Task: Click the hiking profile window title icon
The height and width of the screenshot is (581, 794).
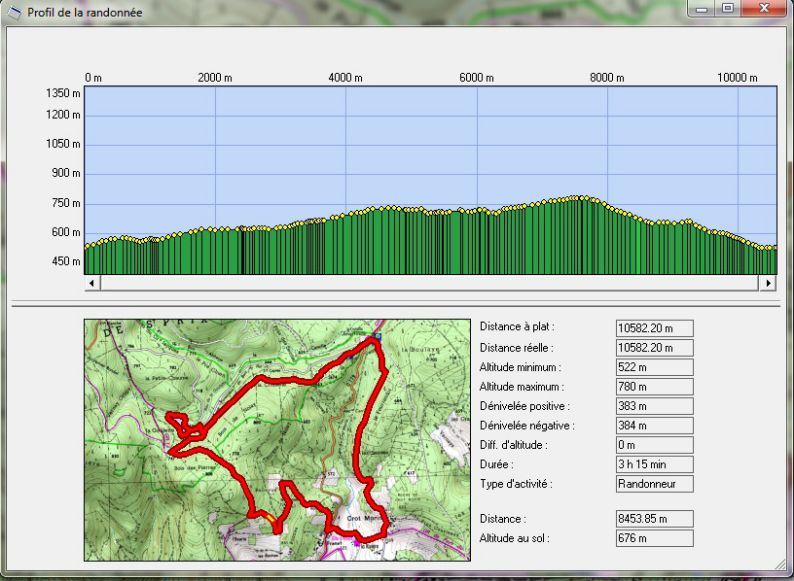Action: 13,12
